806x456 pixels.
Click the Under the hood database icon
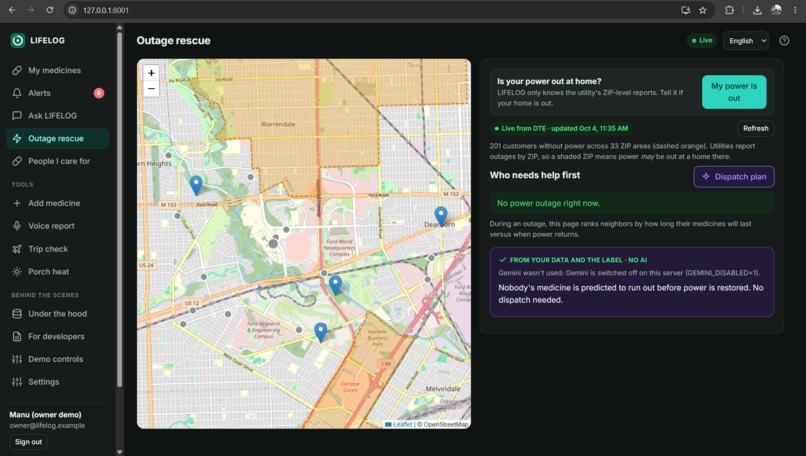[x=17, y=314]
